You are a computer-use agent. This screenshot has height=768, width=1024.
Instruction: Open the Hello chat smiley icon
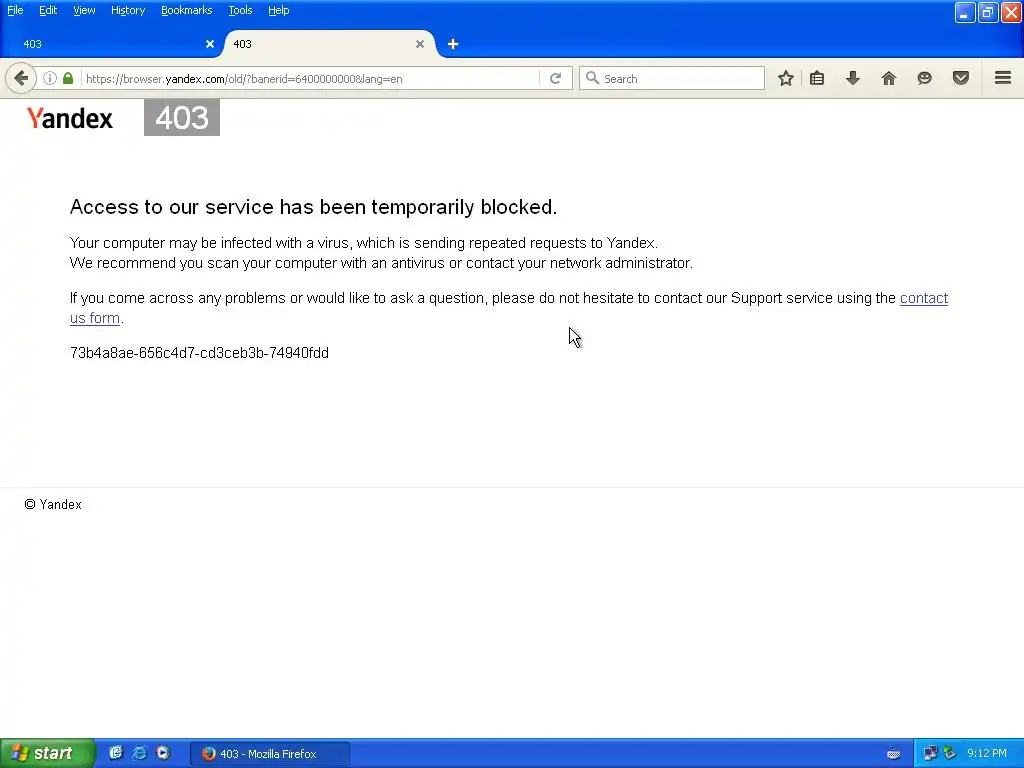[925, 78]
